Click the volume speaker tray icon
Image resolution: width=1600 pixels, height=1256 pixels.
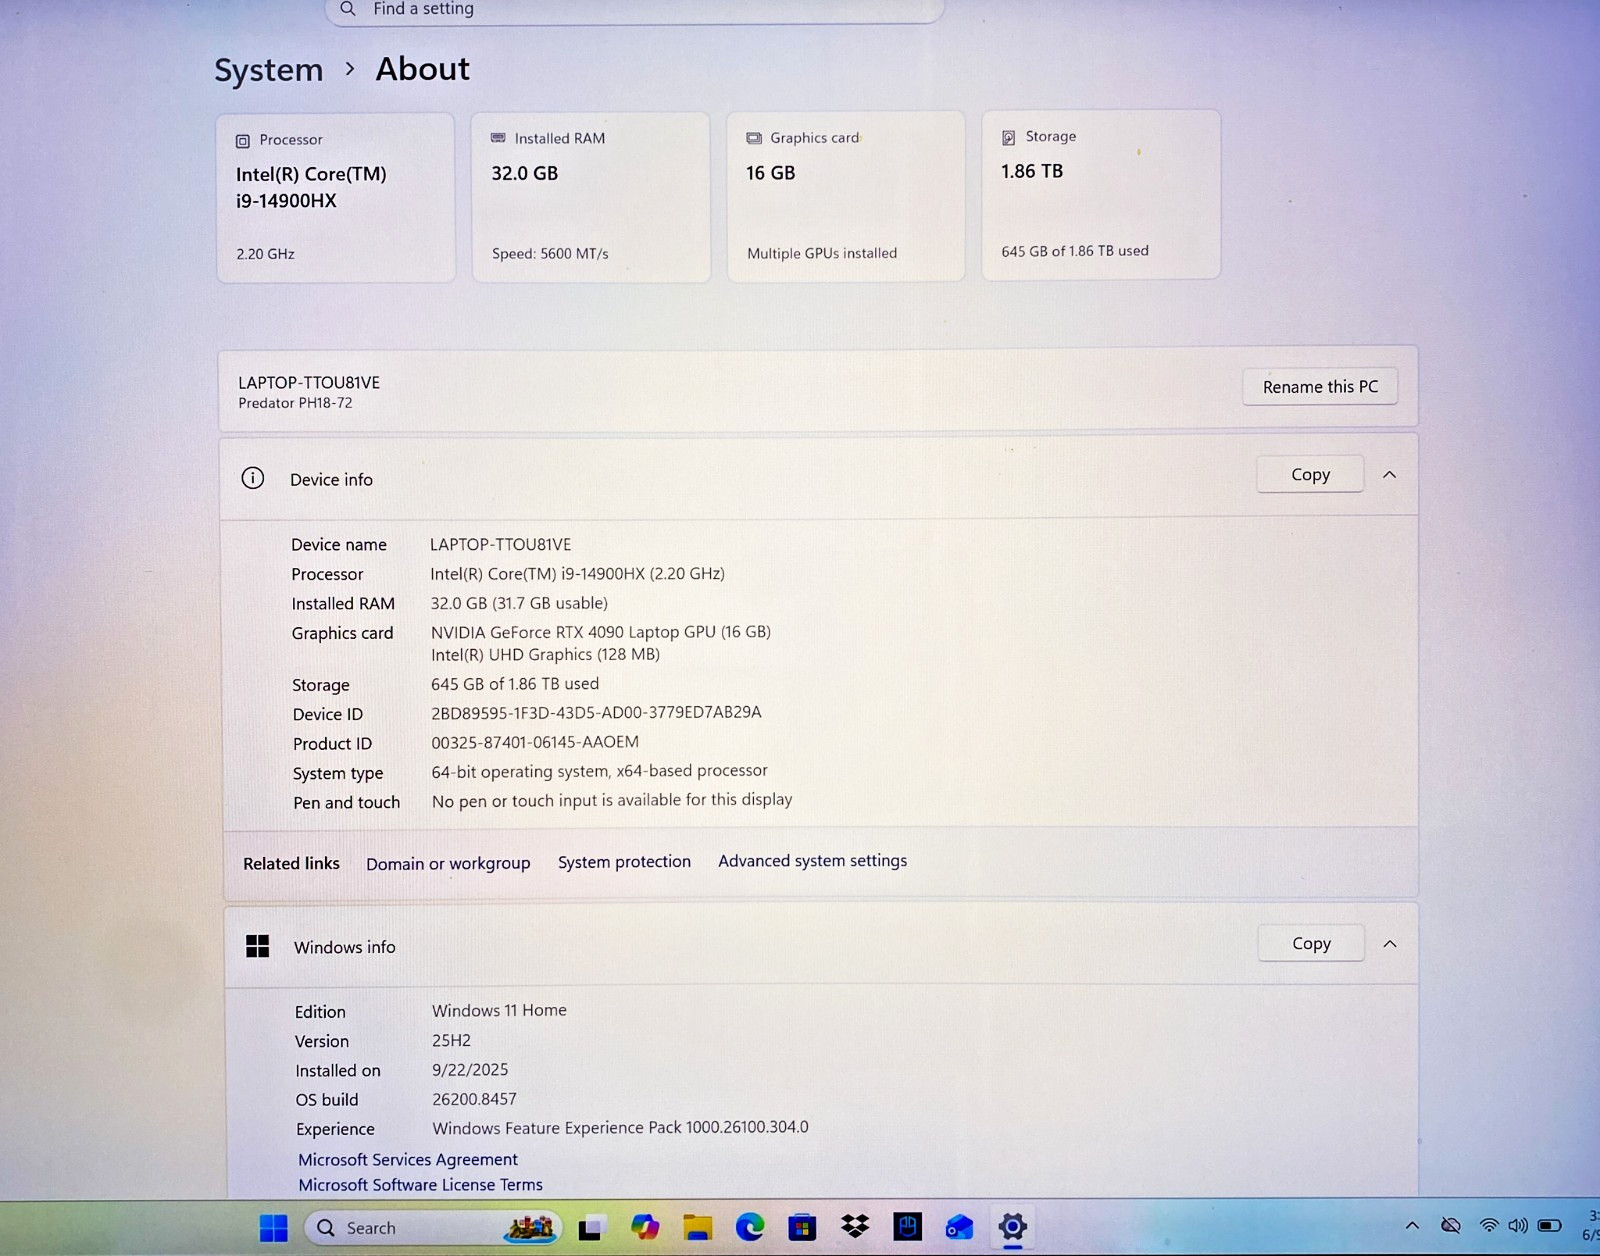pos(1518,1226)
